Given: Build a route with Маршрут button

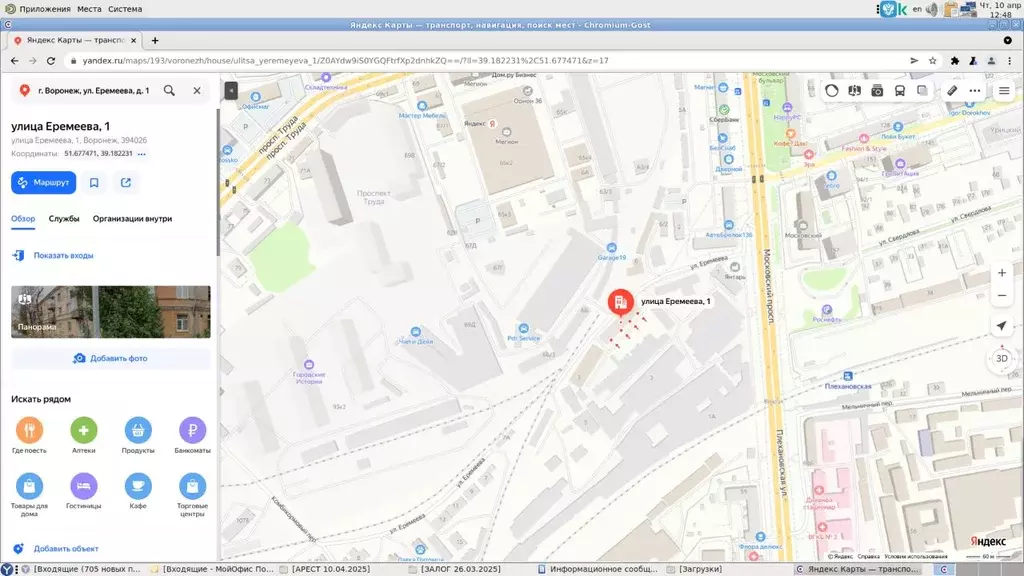Looking at the screenshot, I should point(44,183).
